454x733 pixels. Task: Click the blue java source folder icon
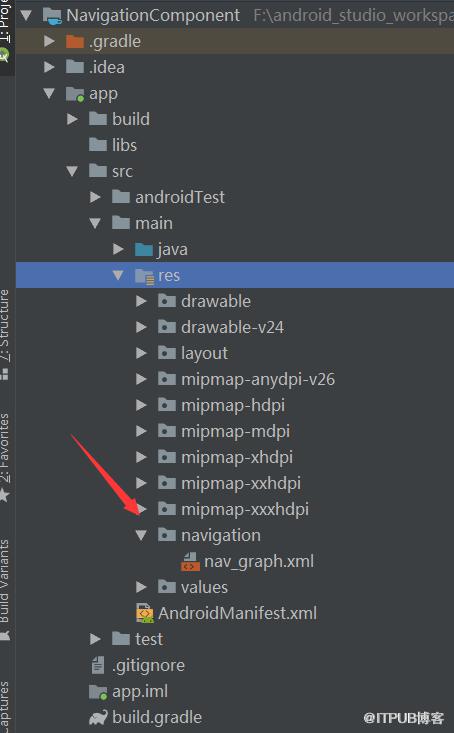pyautogui.click(x=144, y=250)
